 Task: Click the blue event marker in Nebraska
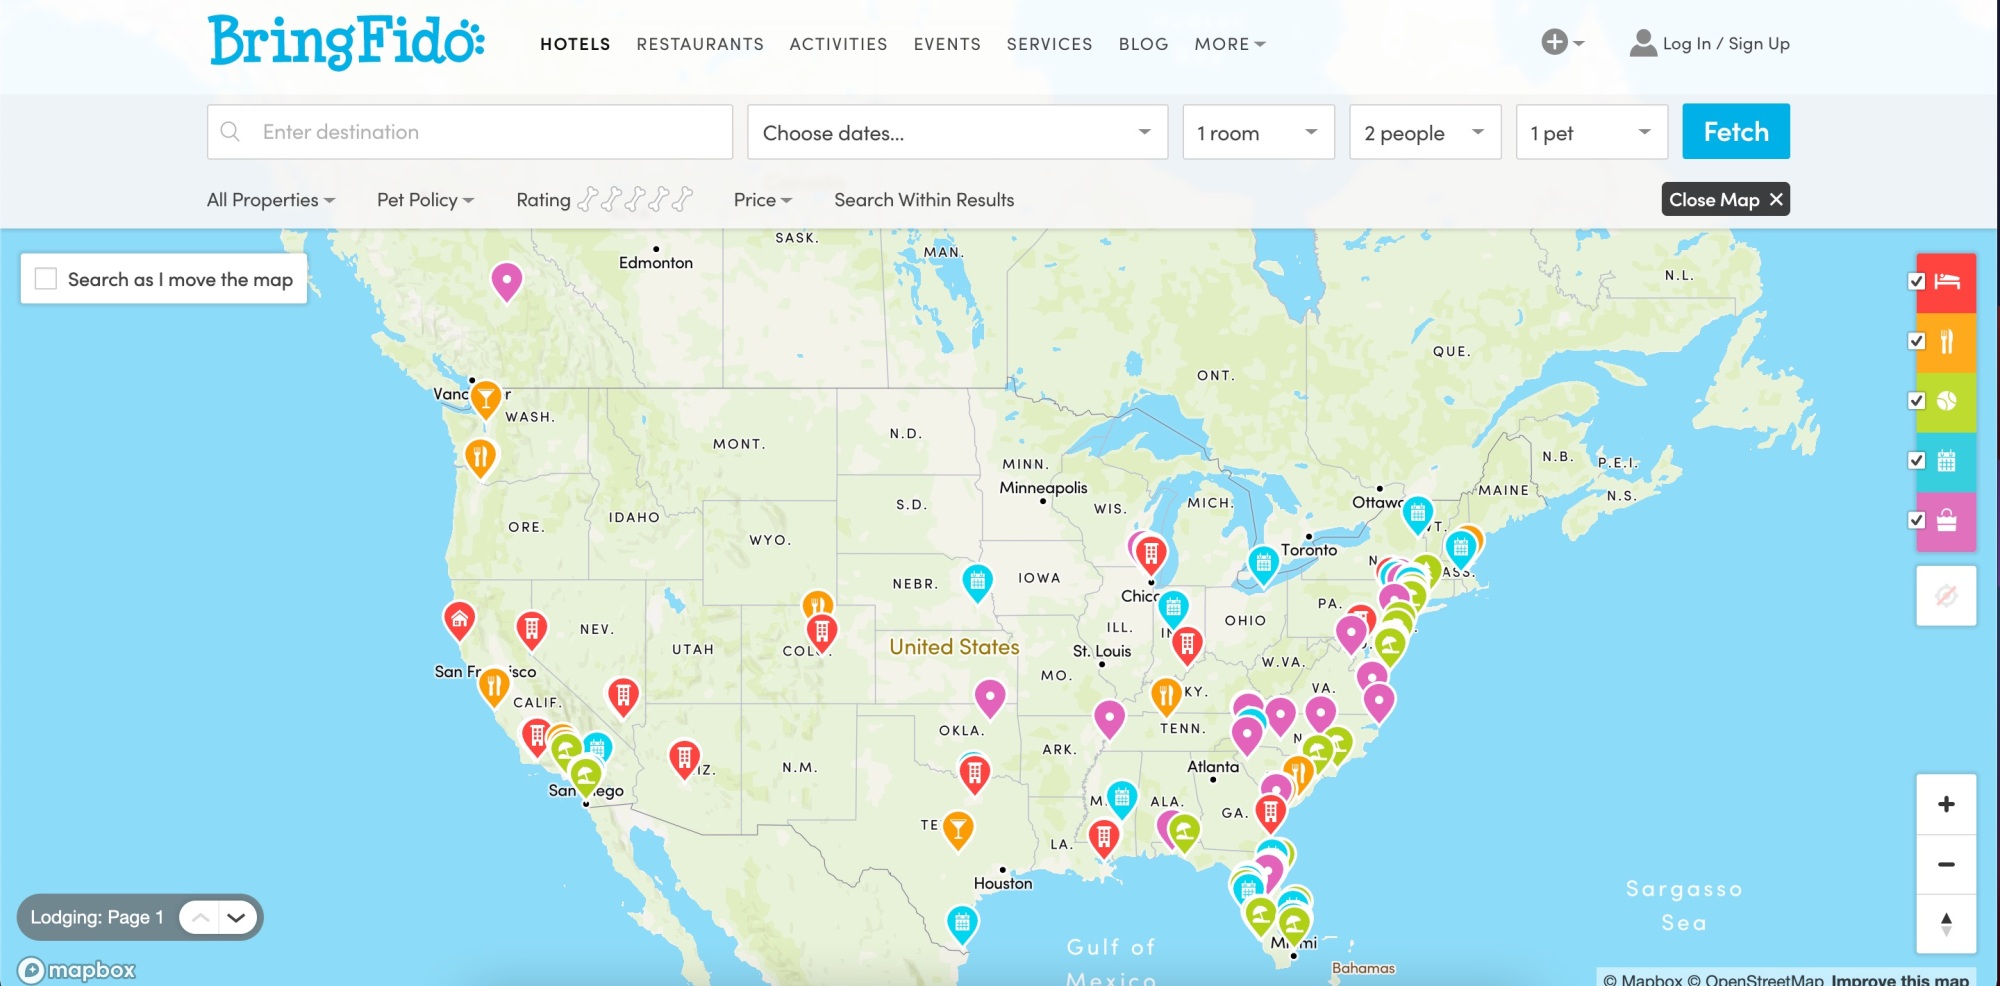977,582
